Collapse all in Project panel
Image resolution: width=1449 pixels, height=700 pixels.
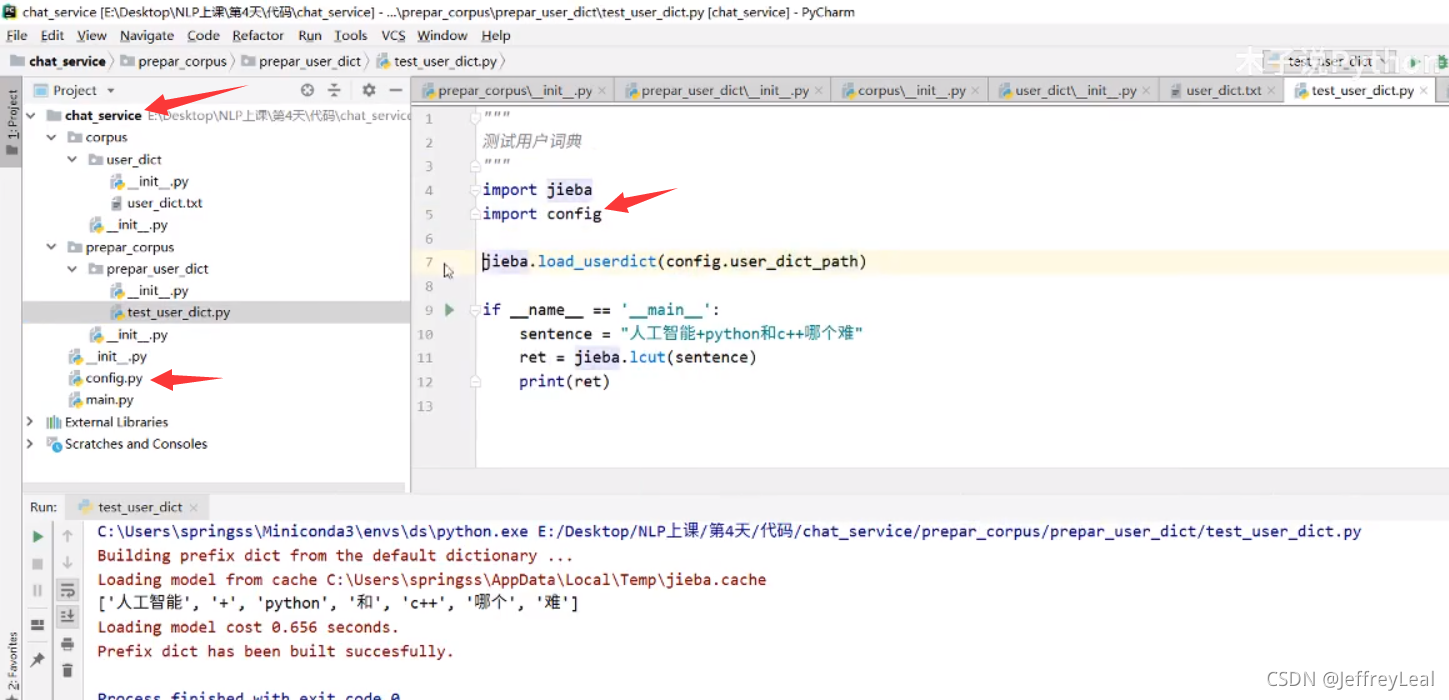click(334, 90)
